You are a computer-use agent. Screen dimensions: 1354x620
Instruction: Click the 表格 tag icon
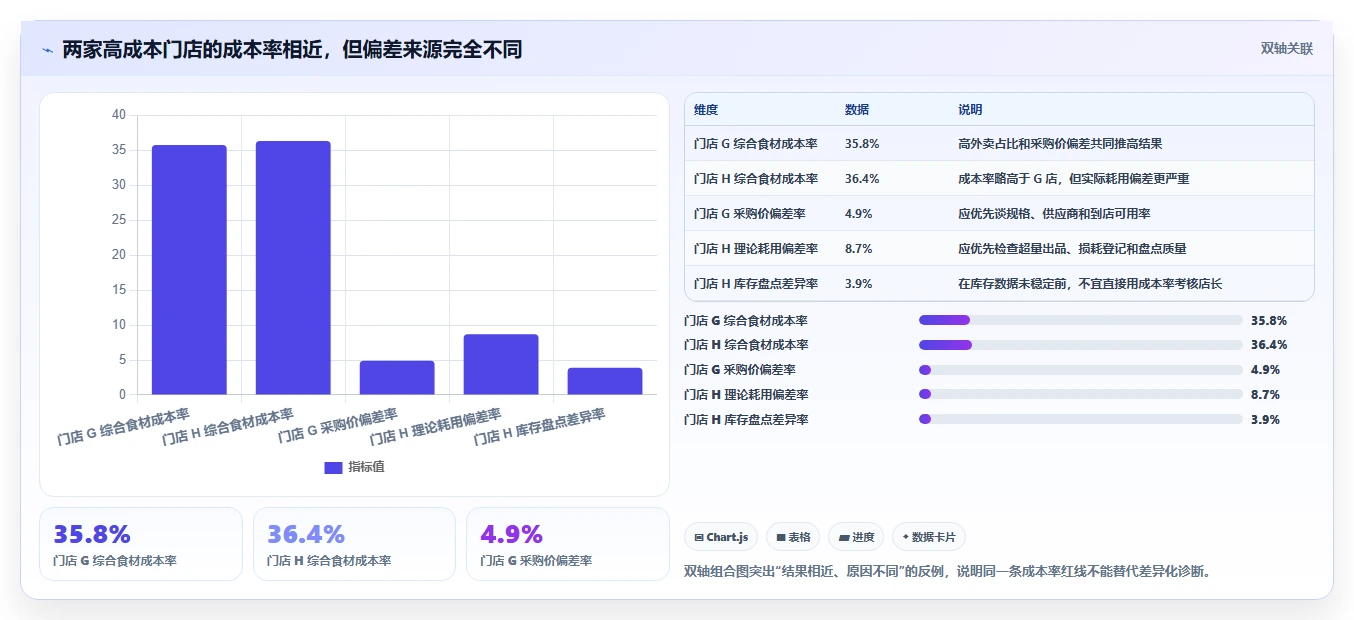point(781,538)
